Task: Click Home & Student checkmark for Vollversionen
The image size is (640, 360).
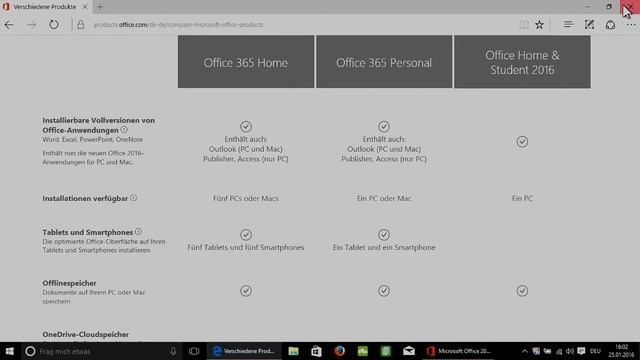Action: (522, 142)
